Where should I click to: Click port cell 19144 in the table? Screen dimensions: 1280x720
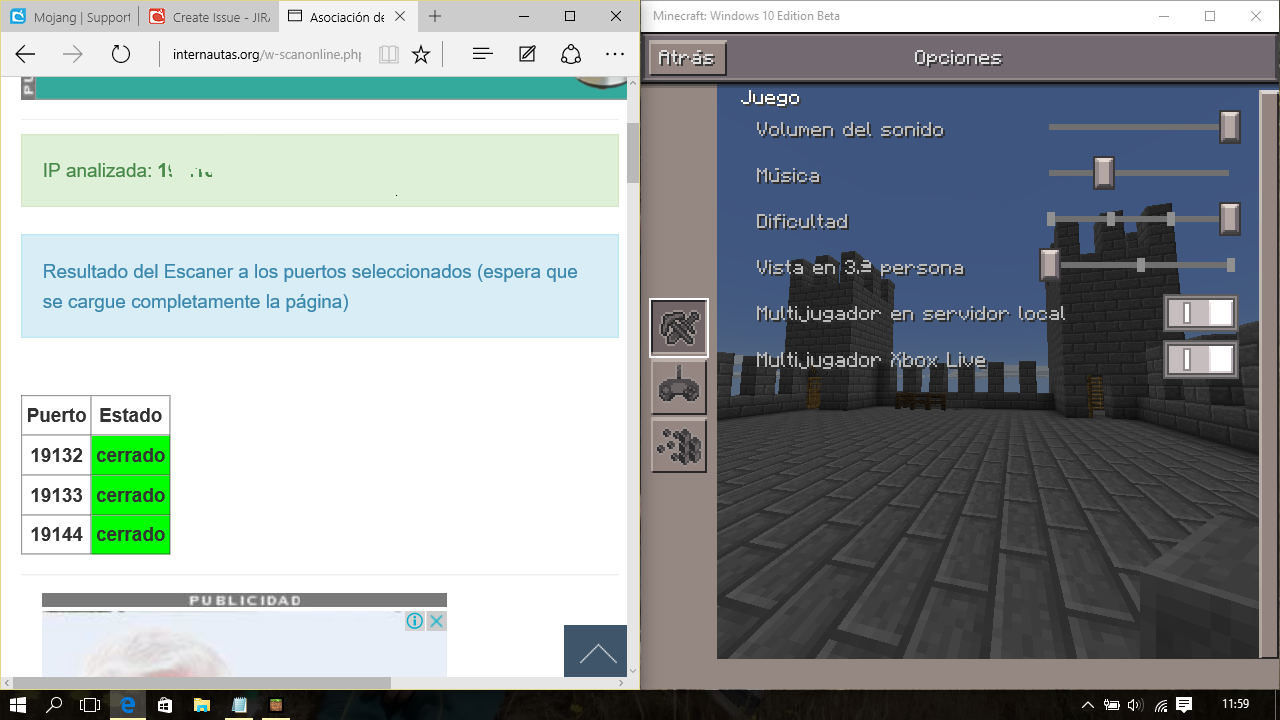[56, 534]
